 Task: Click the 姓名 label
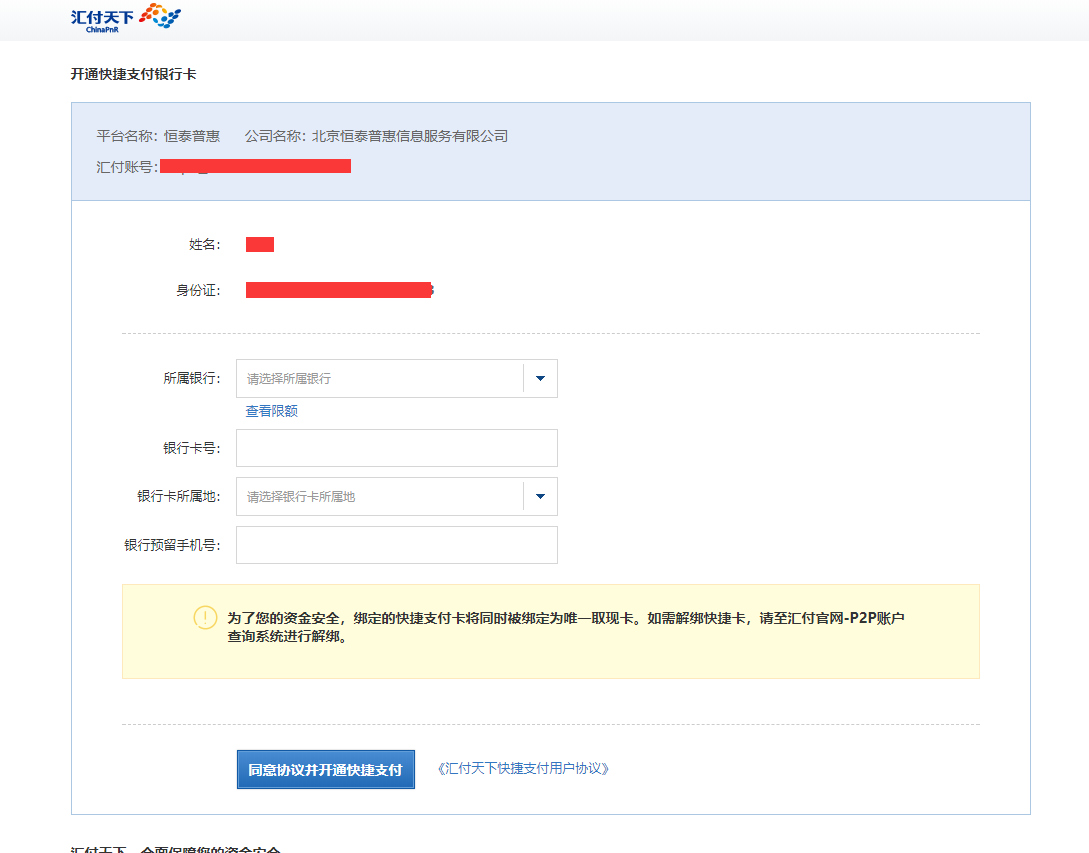pos(205,245)
